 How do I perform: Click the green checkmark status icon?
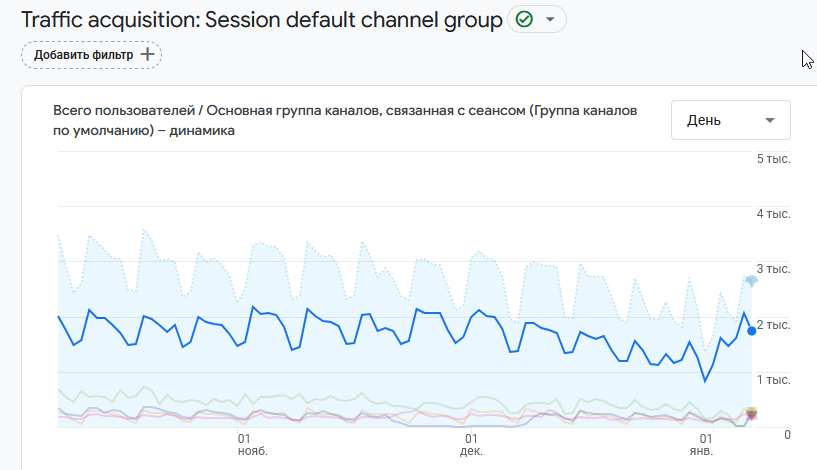[x=523, y=20]
